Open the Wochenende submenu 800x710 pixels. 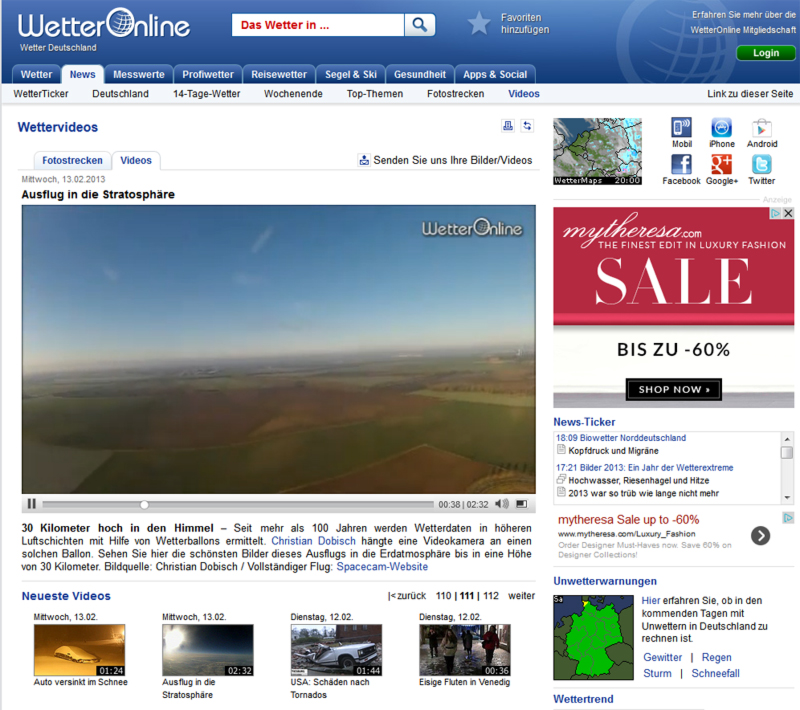pos(293,94)
